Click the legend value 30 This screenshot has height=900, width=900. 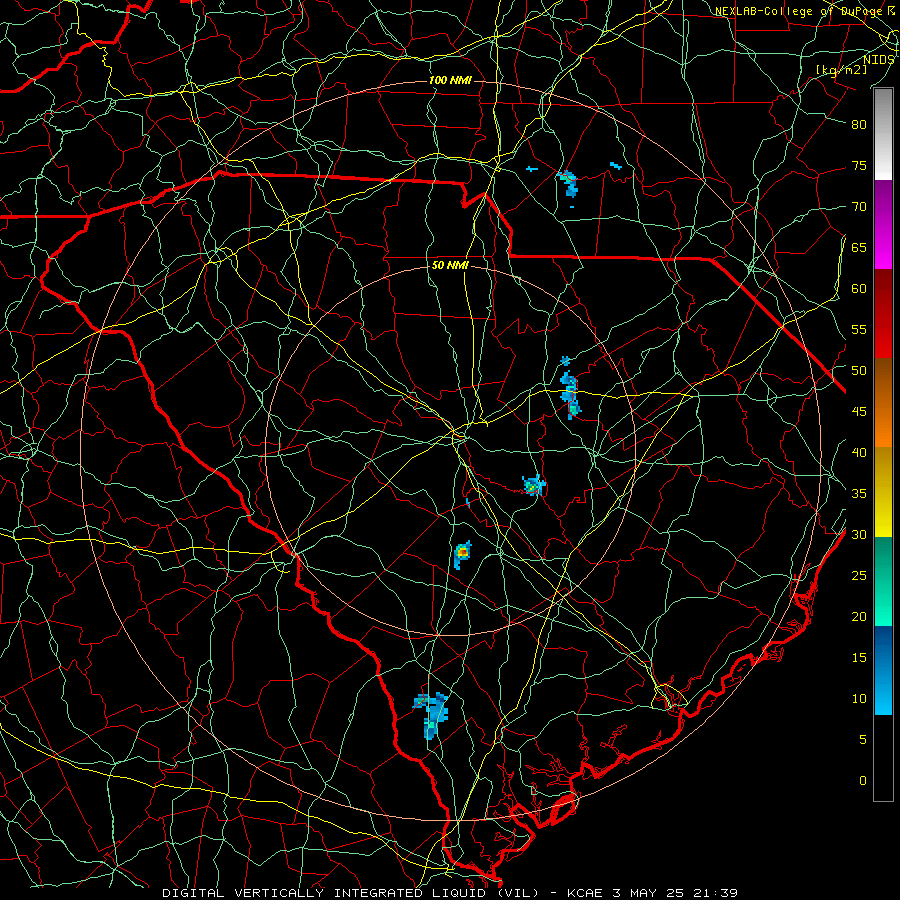[x=859, y=534]
